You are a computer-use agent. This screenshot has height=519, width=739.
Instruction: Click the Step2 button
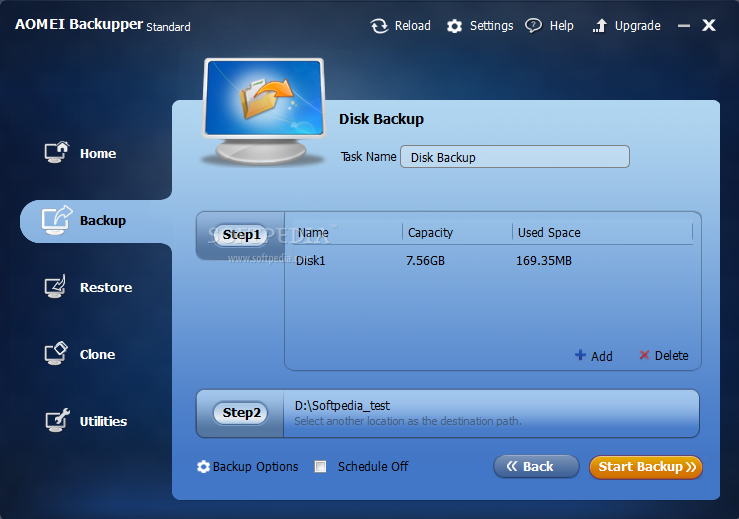[241, 413]
